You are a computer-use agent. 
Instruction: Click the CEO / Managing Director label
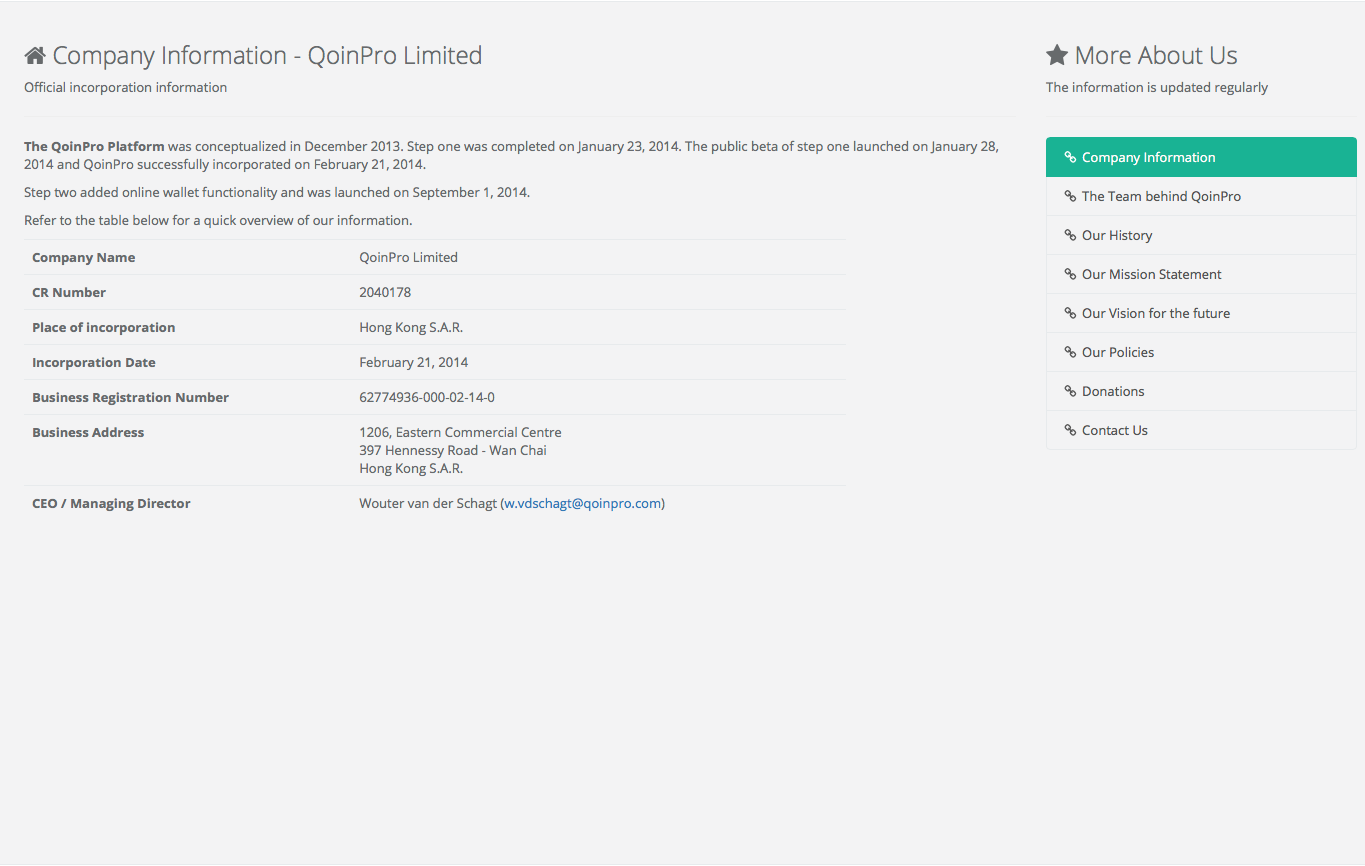tap(111, 503)
